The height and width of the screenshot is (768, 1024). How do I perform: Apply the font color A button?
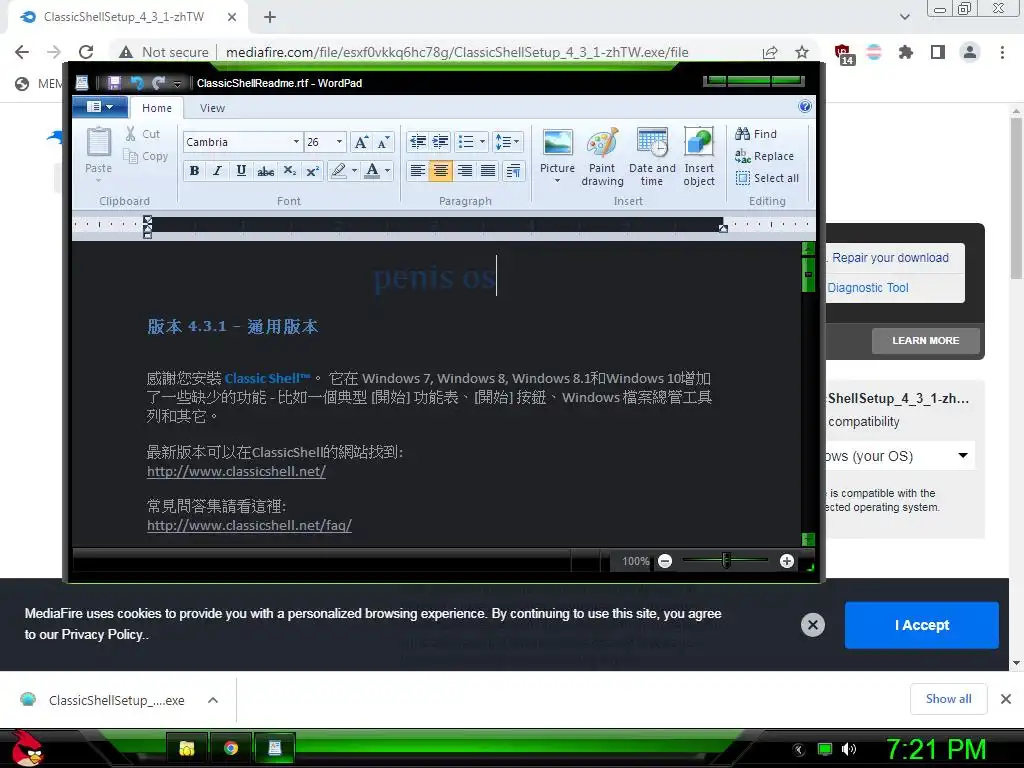tap(372, 171)
